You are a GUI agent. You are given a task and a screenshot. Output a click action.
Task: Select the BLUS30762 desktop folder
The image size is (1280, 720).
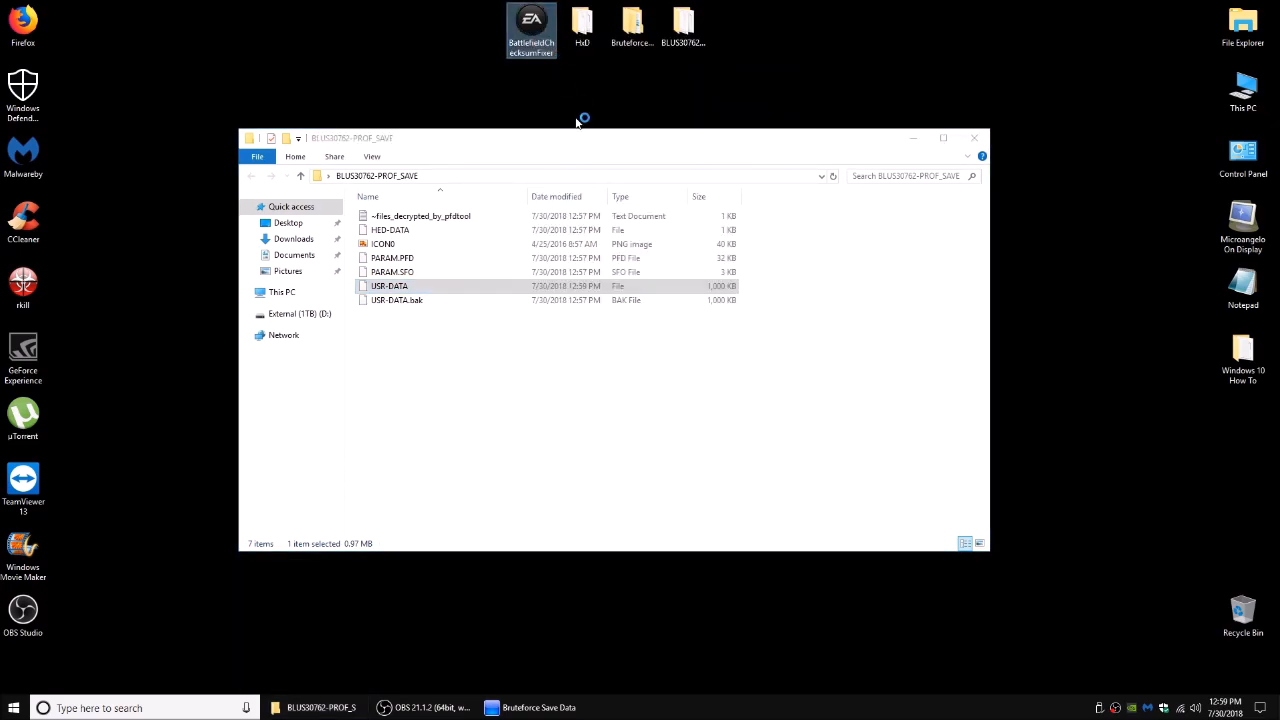[x=683, y=27]
